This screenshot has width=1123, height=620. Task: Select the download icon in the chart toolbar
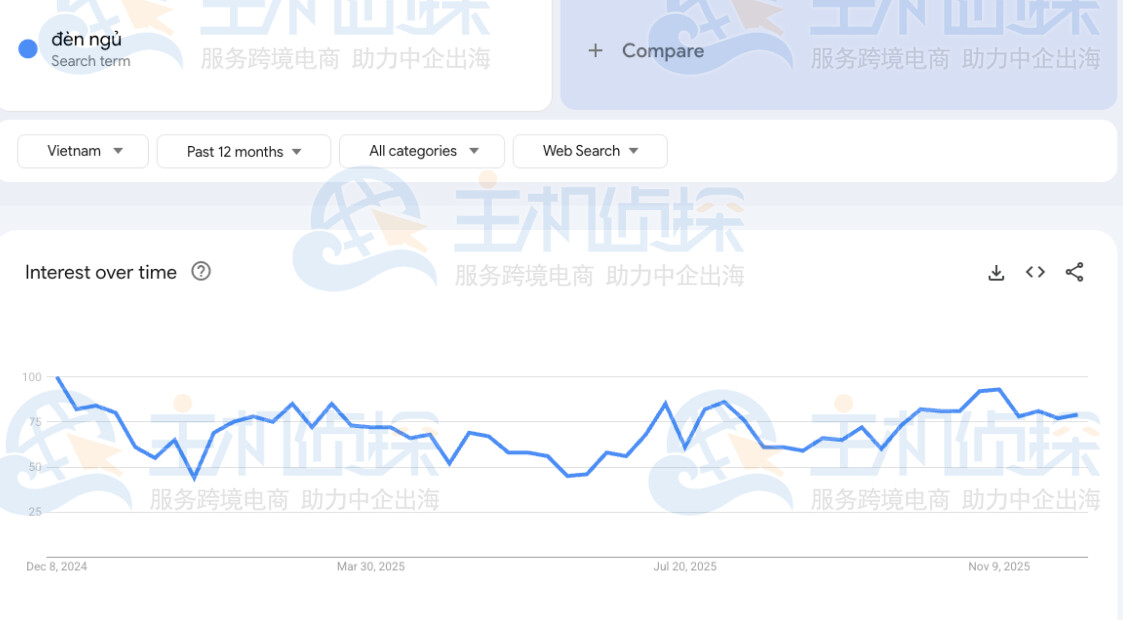(996, 271)
